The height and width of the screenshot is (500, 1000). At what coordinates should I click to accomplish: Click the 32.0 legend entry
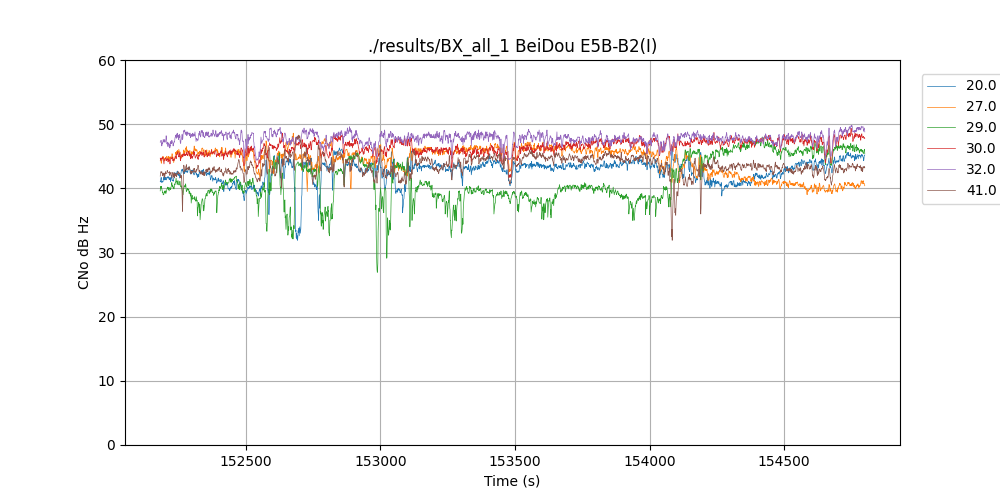tap(980, 169)
